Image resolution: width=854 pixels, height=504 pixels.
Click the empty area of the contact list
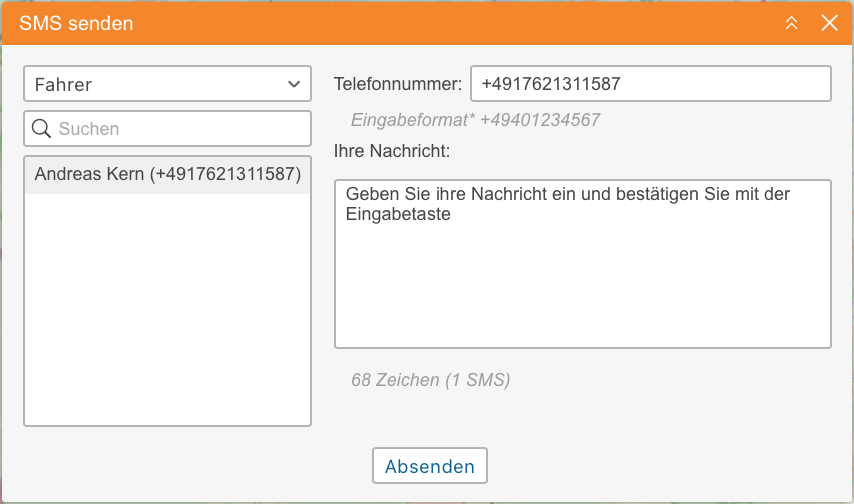tap(167, 310)
